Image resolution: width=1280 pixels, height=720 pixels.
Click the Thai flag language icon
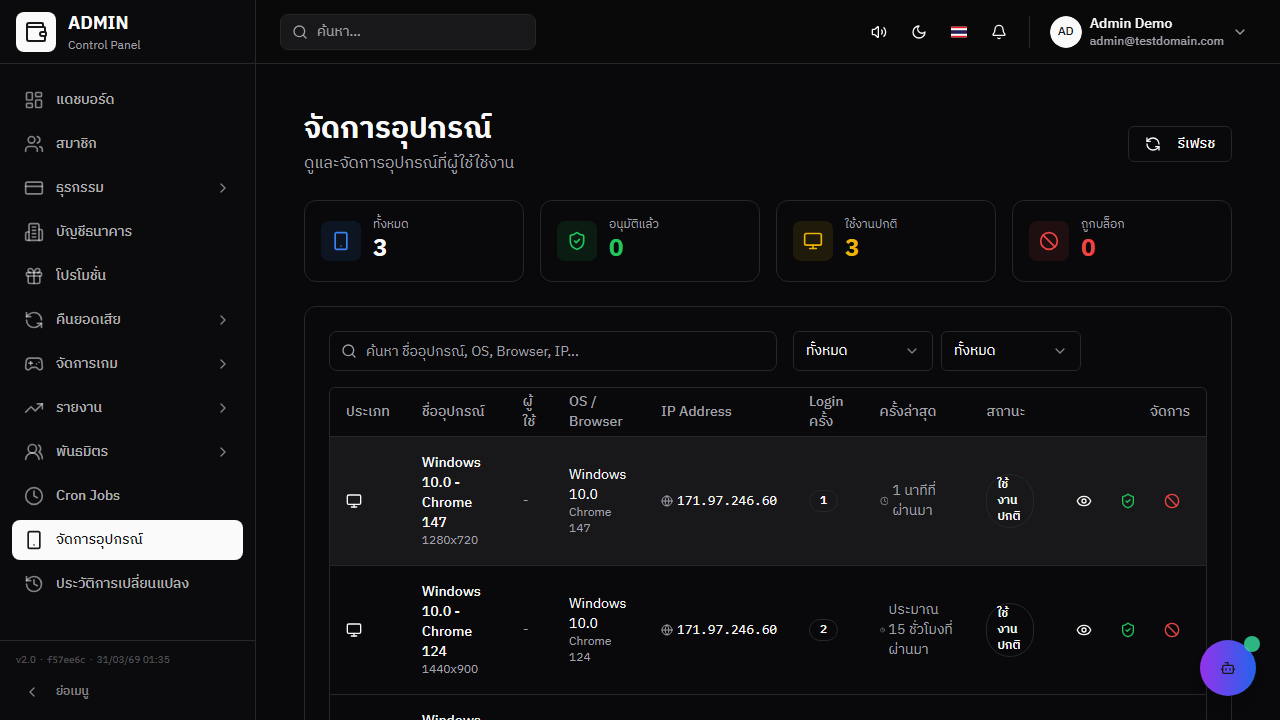coord(959,32)
